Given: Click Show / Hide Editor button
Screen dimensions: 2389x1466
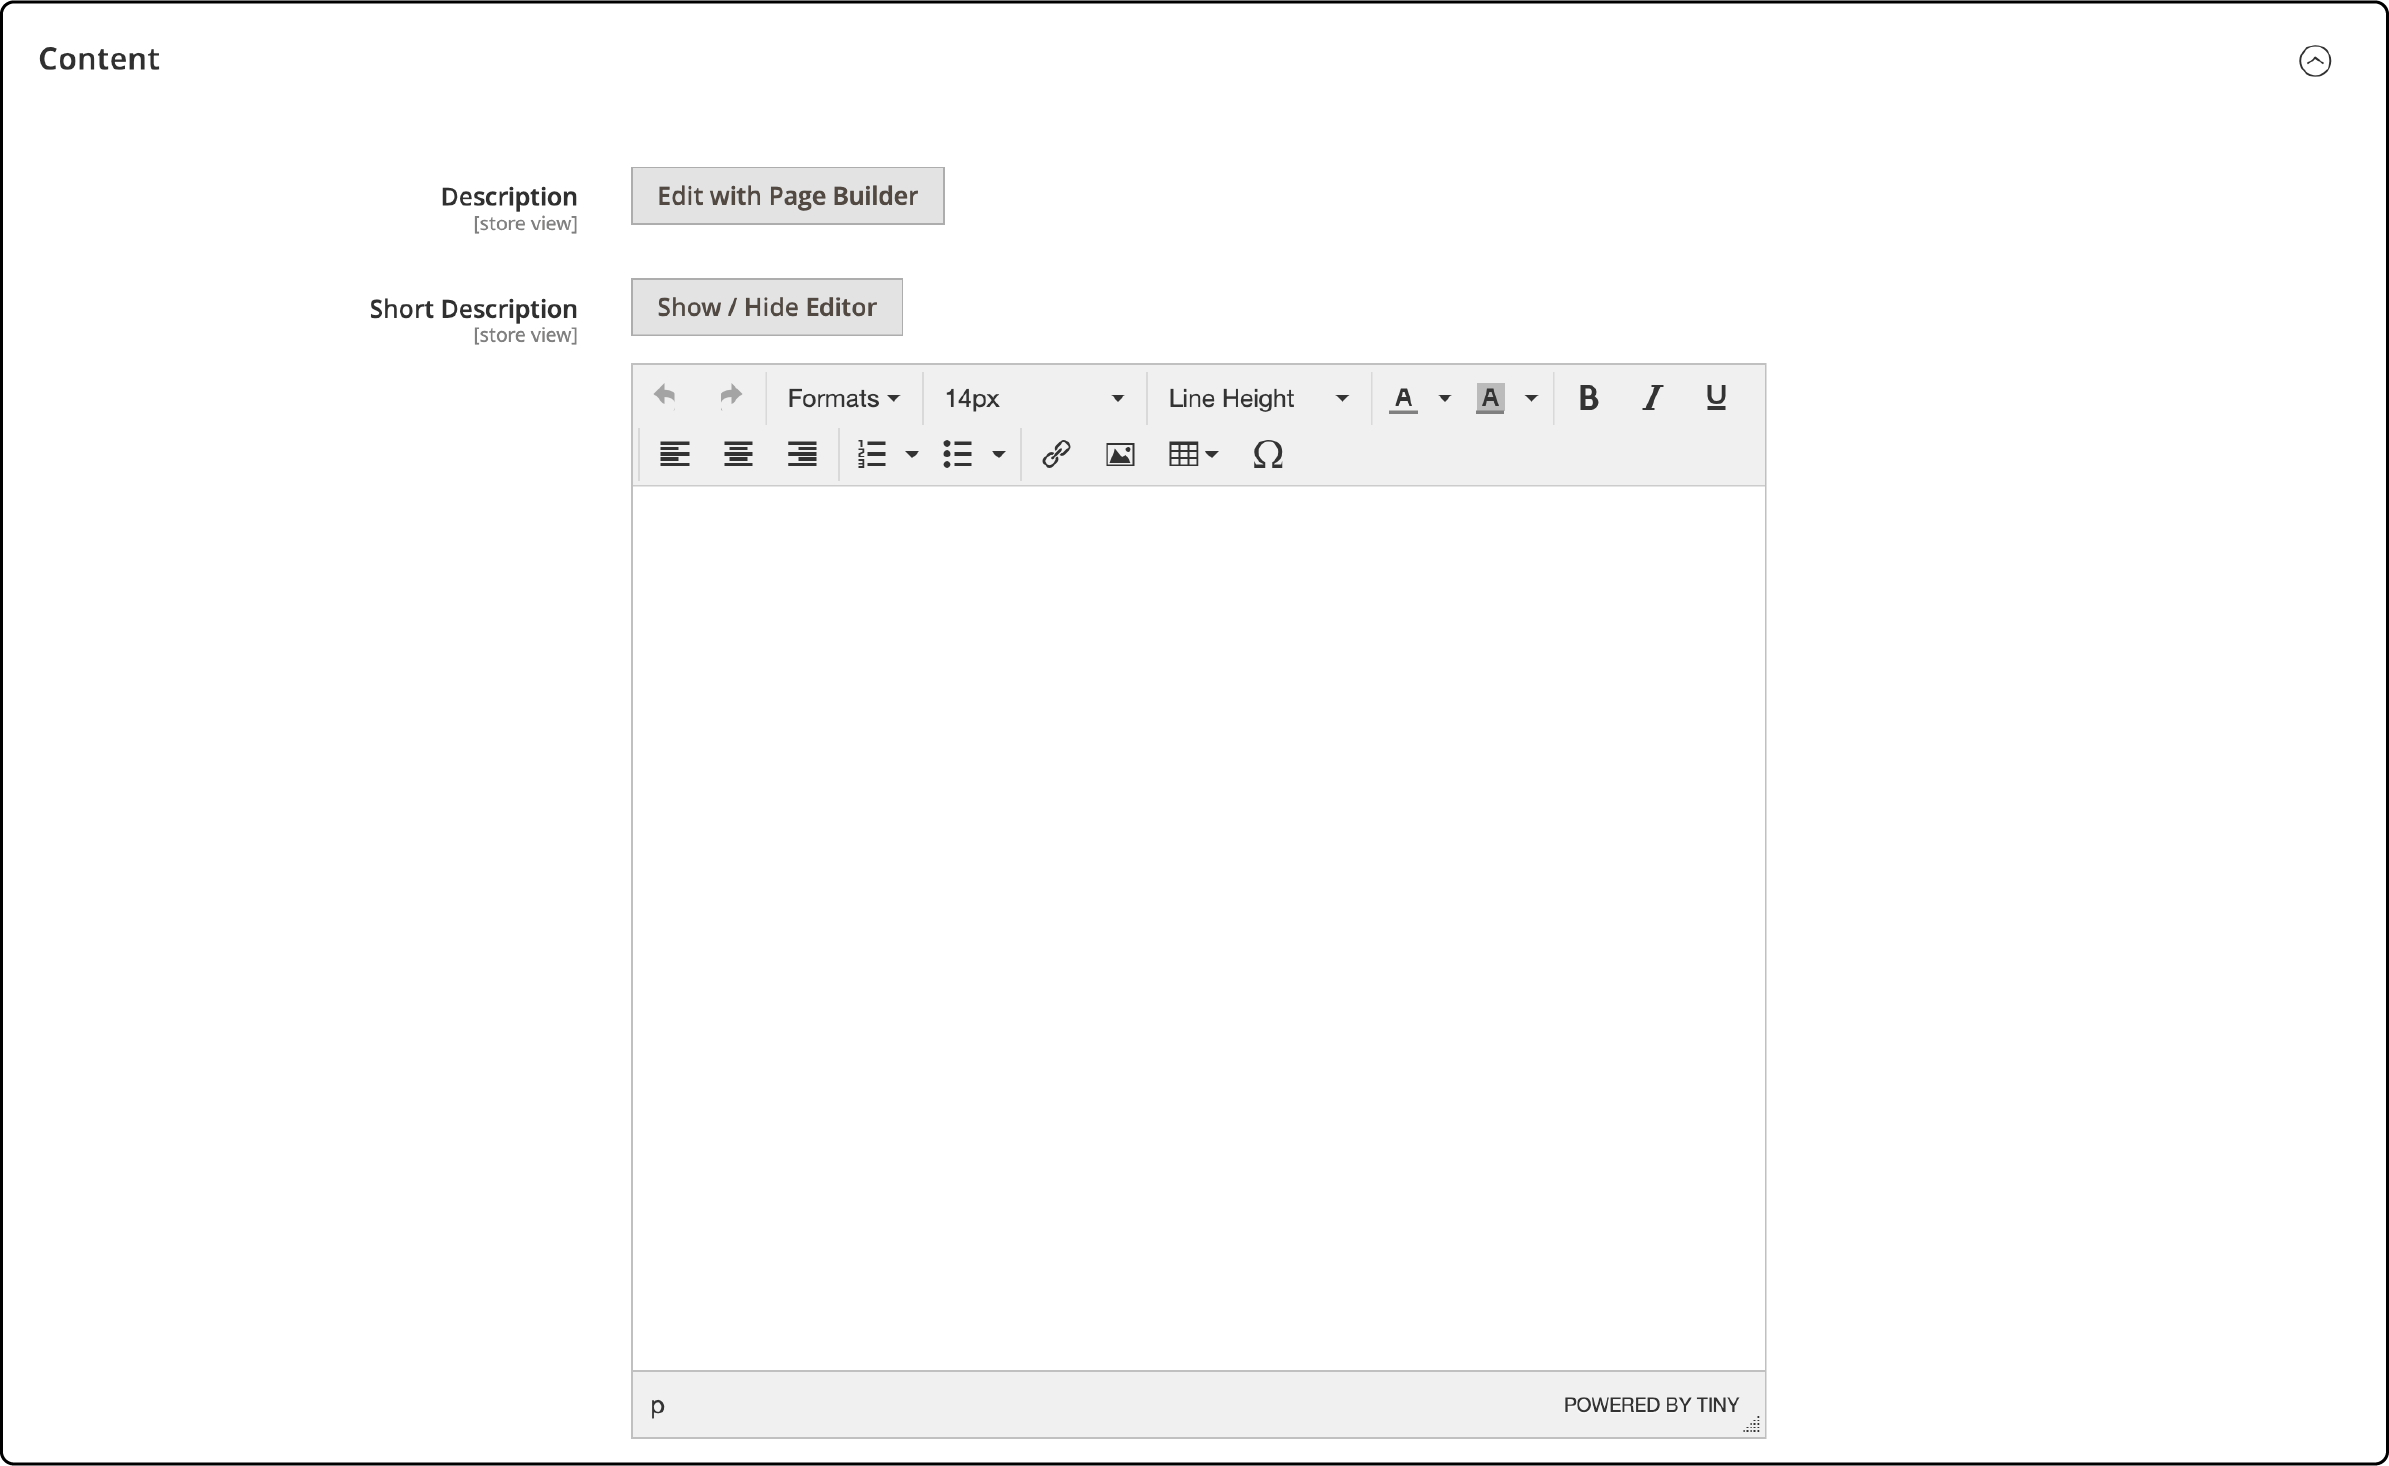Looking at the screenshot, I should 764,307.
